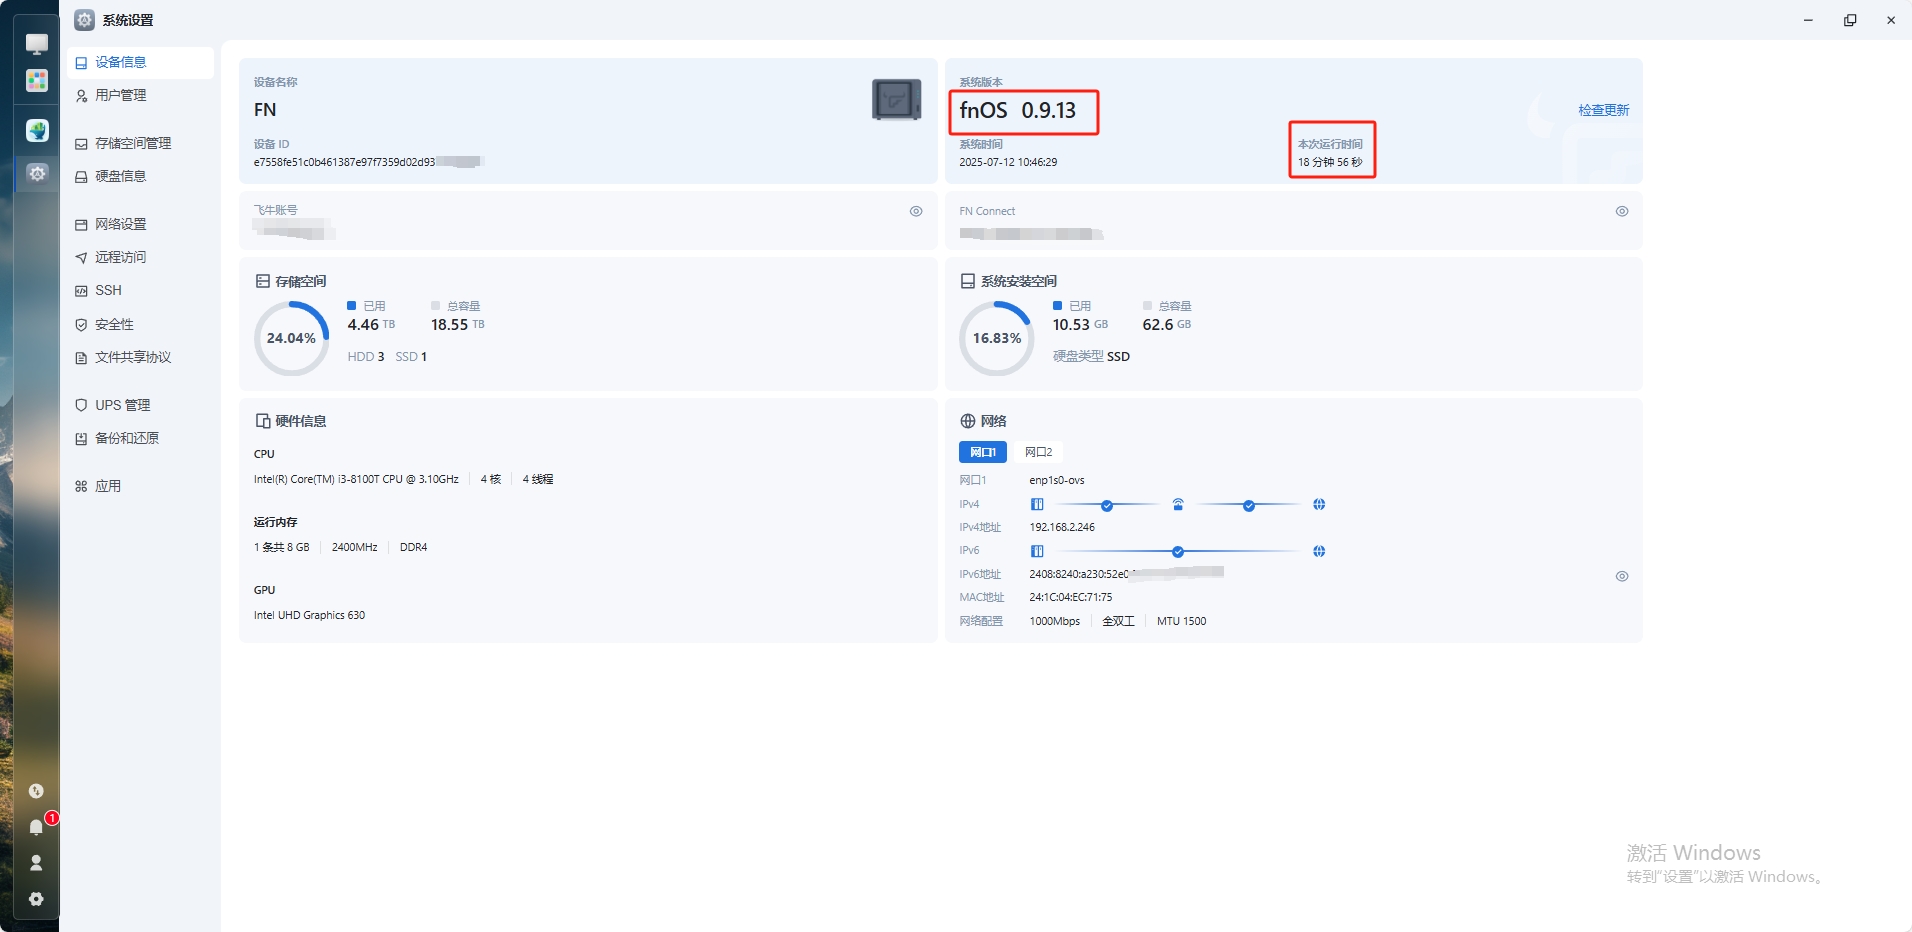Open notifications bell with red badge

pyautogui.click(x=37, y=827)
